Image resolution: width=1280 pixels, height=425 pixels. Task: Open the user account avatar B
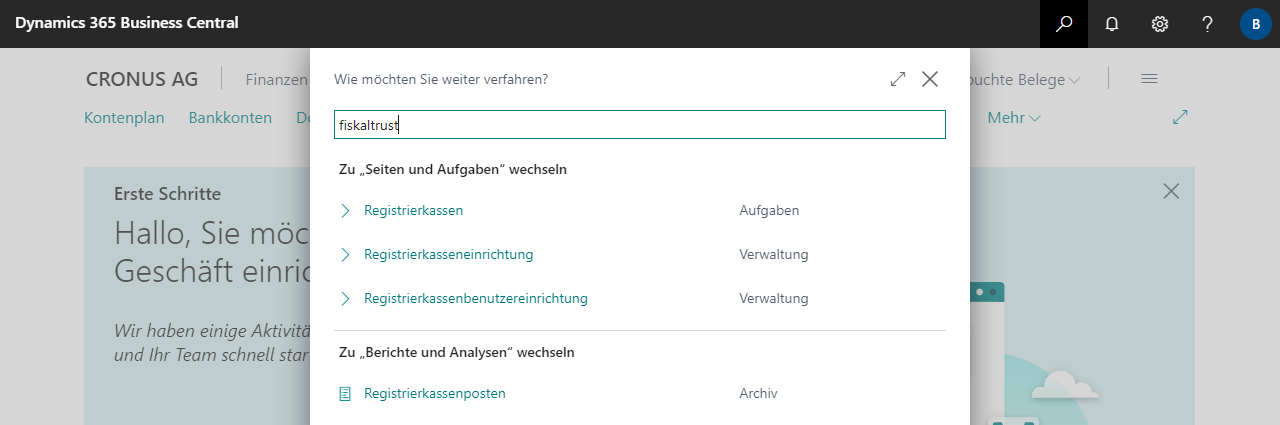click(1255, 24)
